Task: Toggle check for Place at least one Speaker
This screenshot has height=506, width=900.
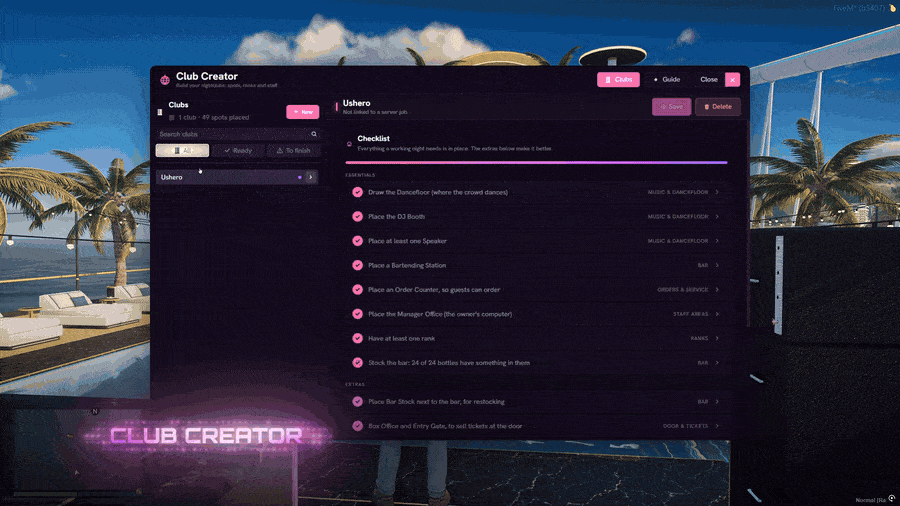Action: pyautogui.click(x=358, y=241)
